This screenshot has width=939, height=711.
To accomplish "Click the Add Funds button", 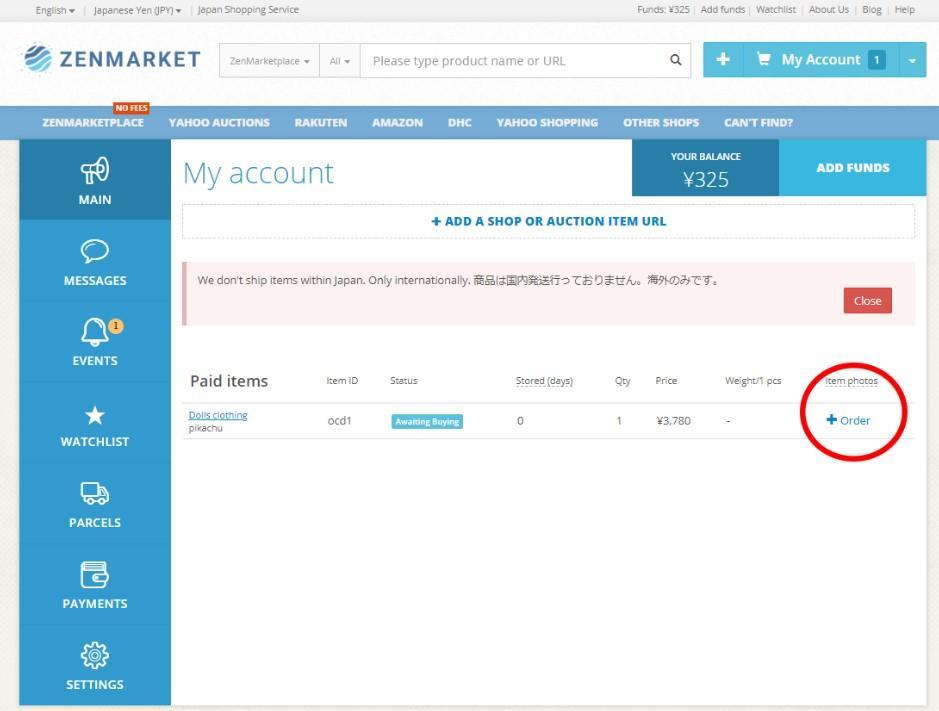I will coord(852,168).
